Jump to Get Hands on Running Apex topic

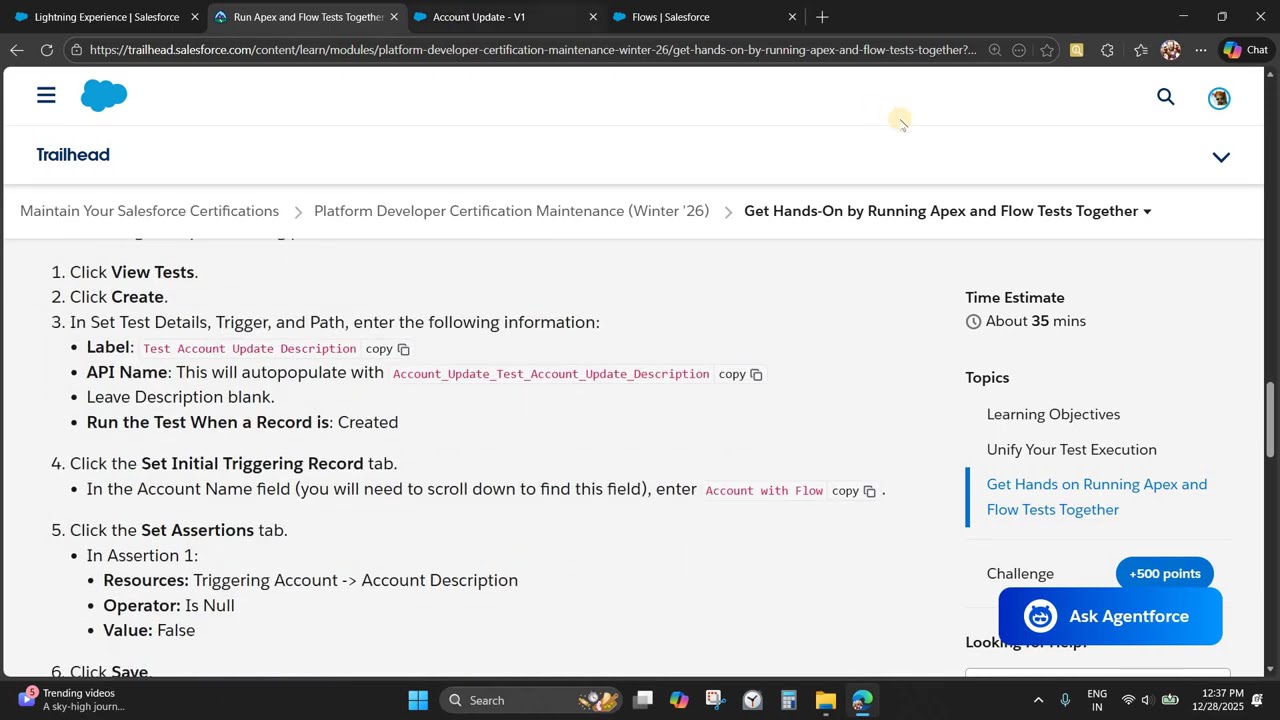pos(1097,497)
